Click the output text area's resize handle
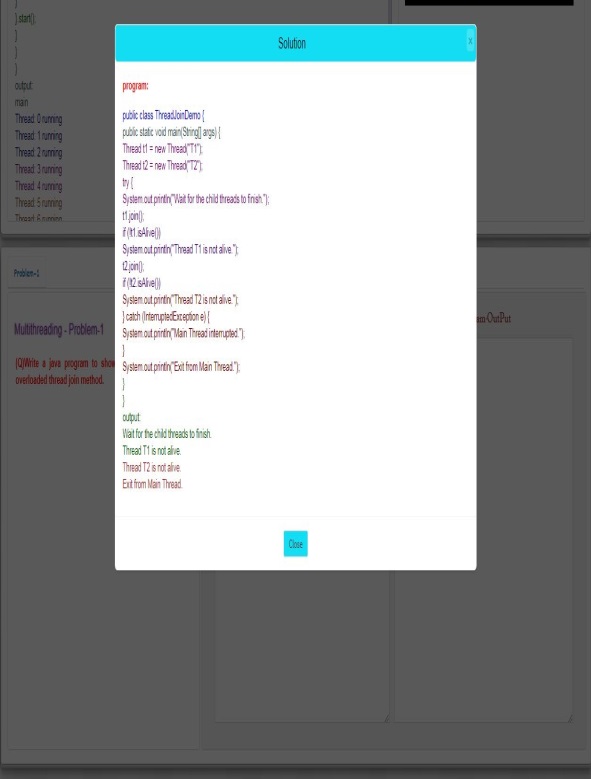 coord(570,718)
